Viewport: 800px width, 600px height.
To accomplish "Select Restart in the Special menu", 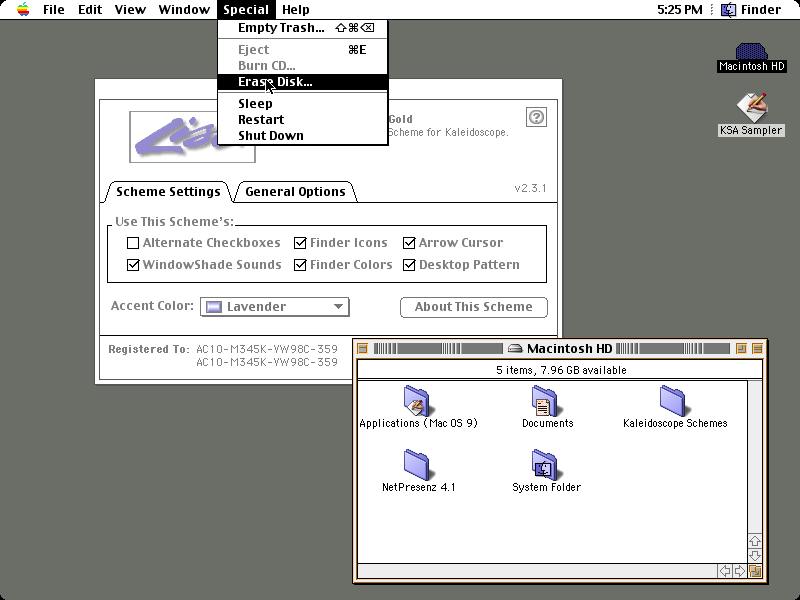I will (303, 119).
